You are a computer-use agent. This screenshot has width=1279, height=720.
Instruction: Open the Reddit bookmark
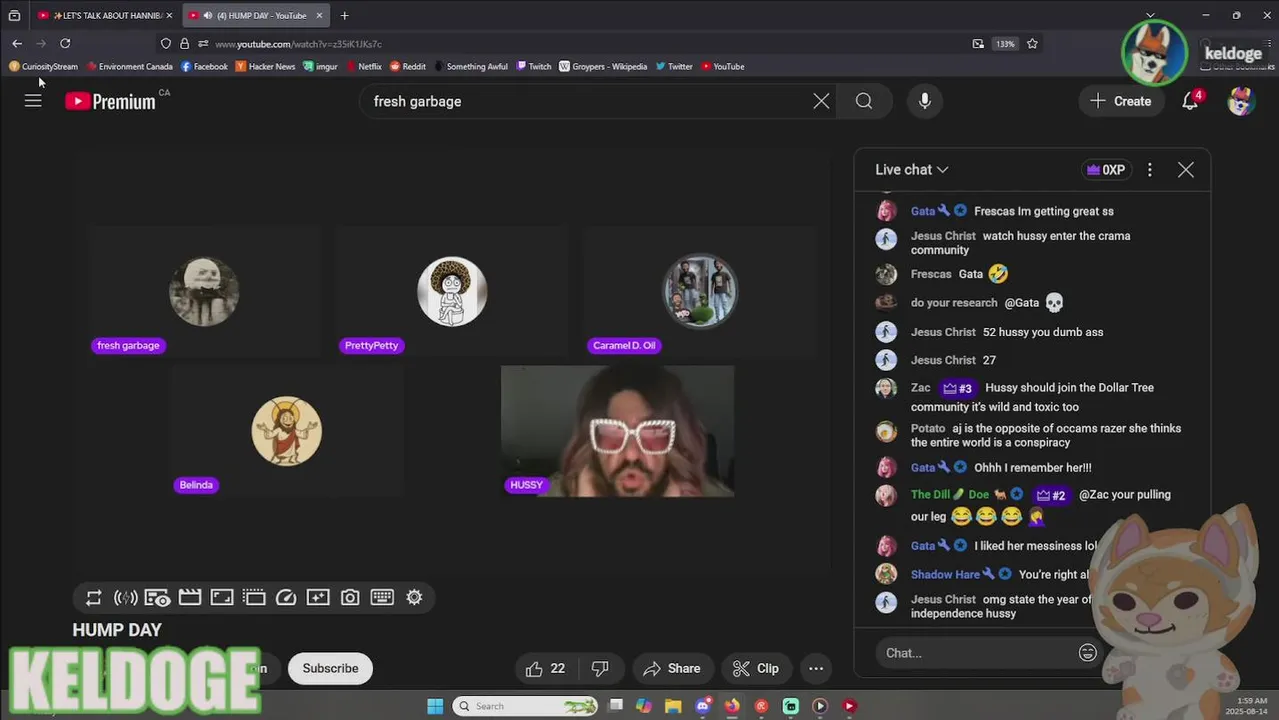[408, 67]
